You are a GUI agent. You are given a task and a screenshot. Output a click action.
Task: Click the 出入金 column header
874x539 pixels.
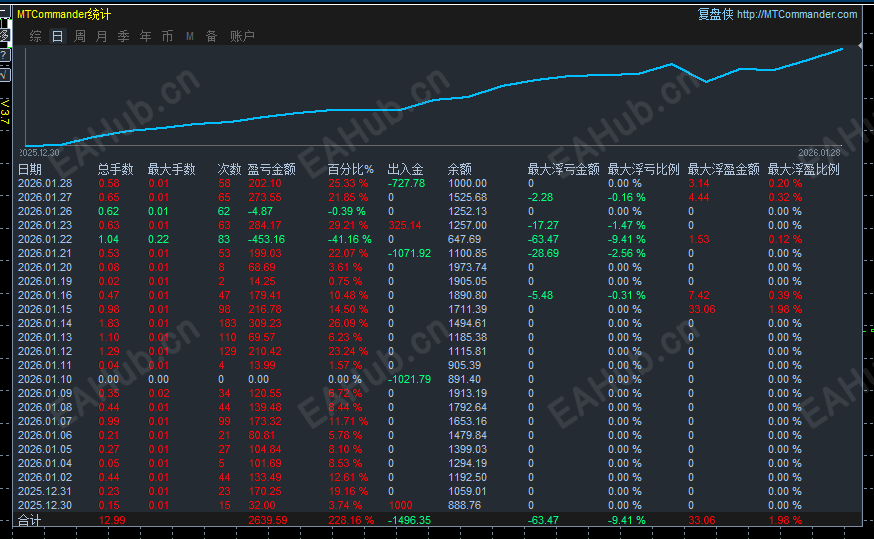tap(406, 169)
